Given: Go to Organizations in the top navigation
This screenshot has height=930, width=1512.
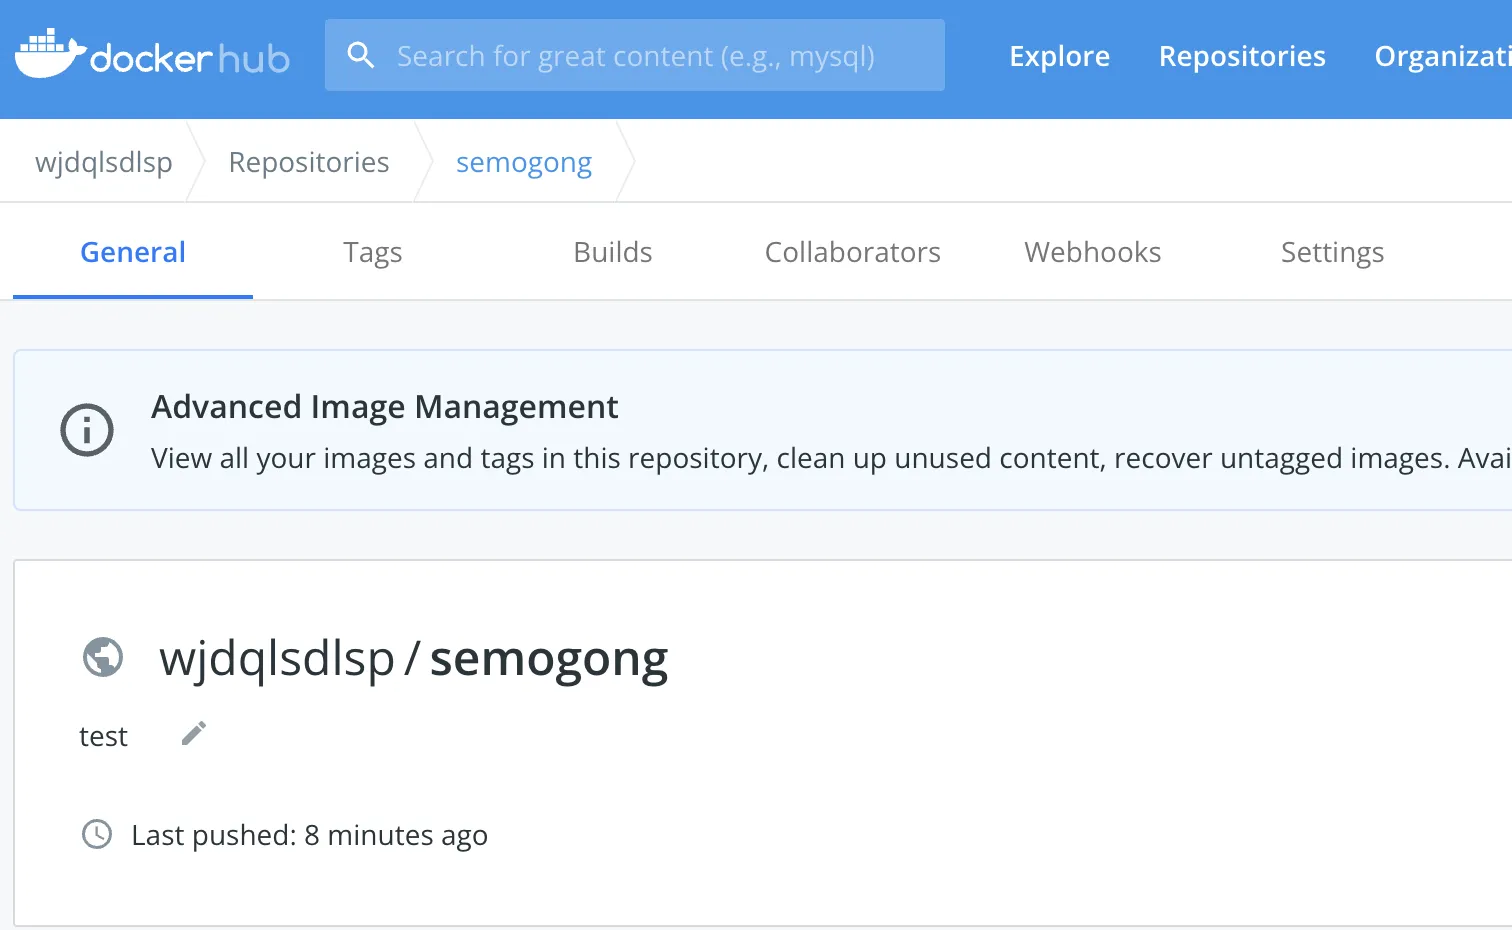Looking at the screenshot, I should tap(1441, 56).
